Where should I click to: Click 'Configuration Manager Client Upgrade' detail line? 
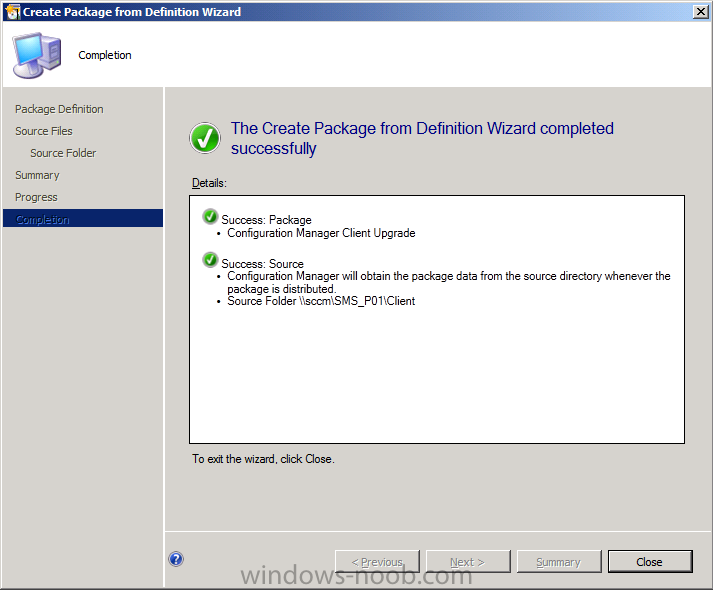pos(321,233)
